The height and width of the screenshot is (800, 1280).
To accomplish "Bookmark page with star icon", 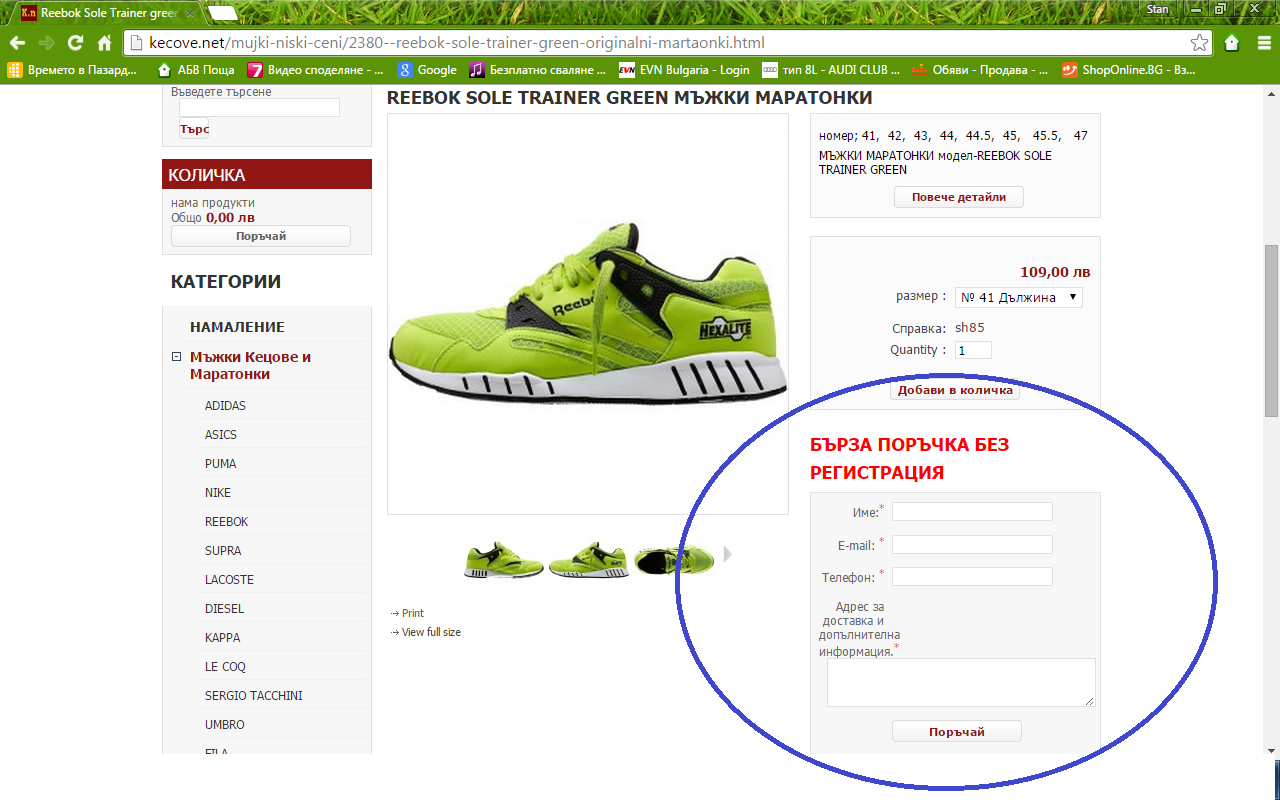I will [x=1199, y=43].
